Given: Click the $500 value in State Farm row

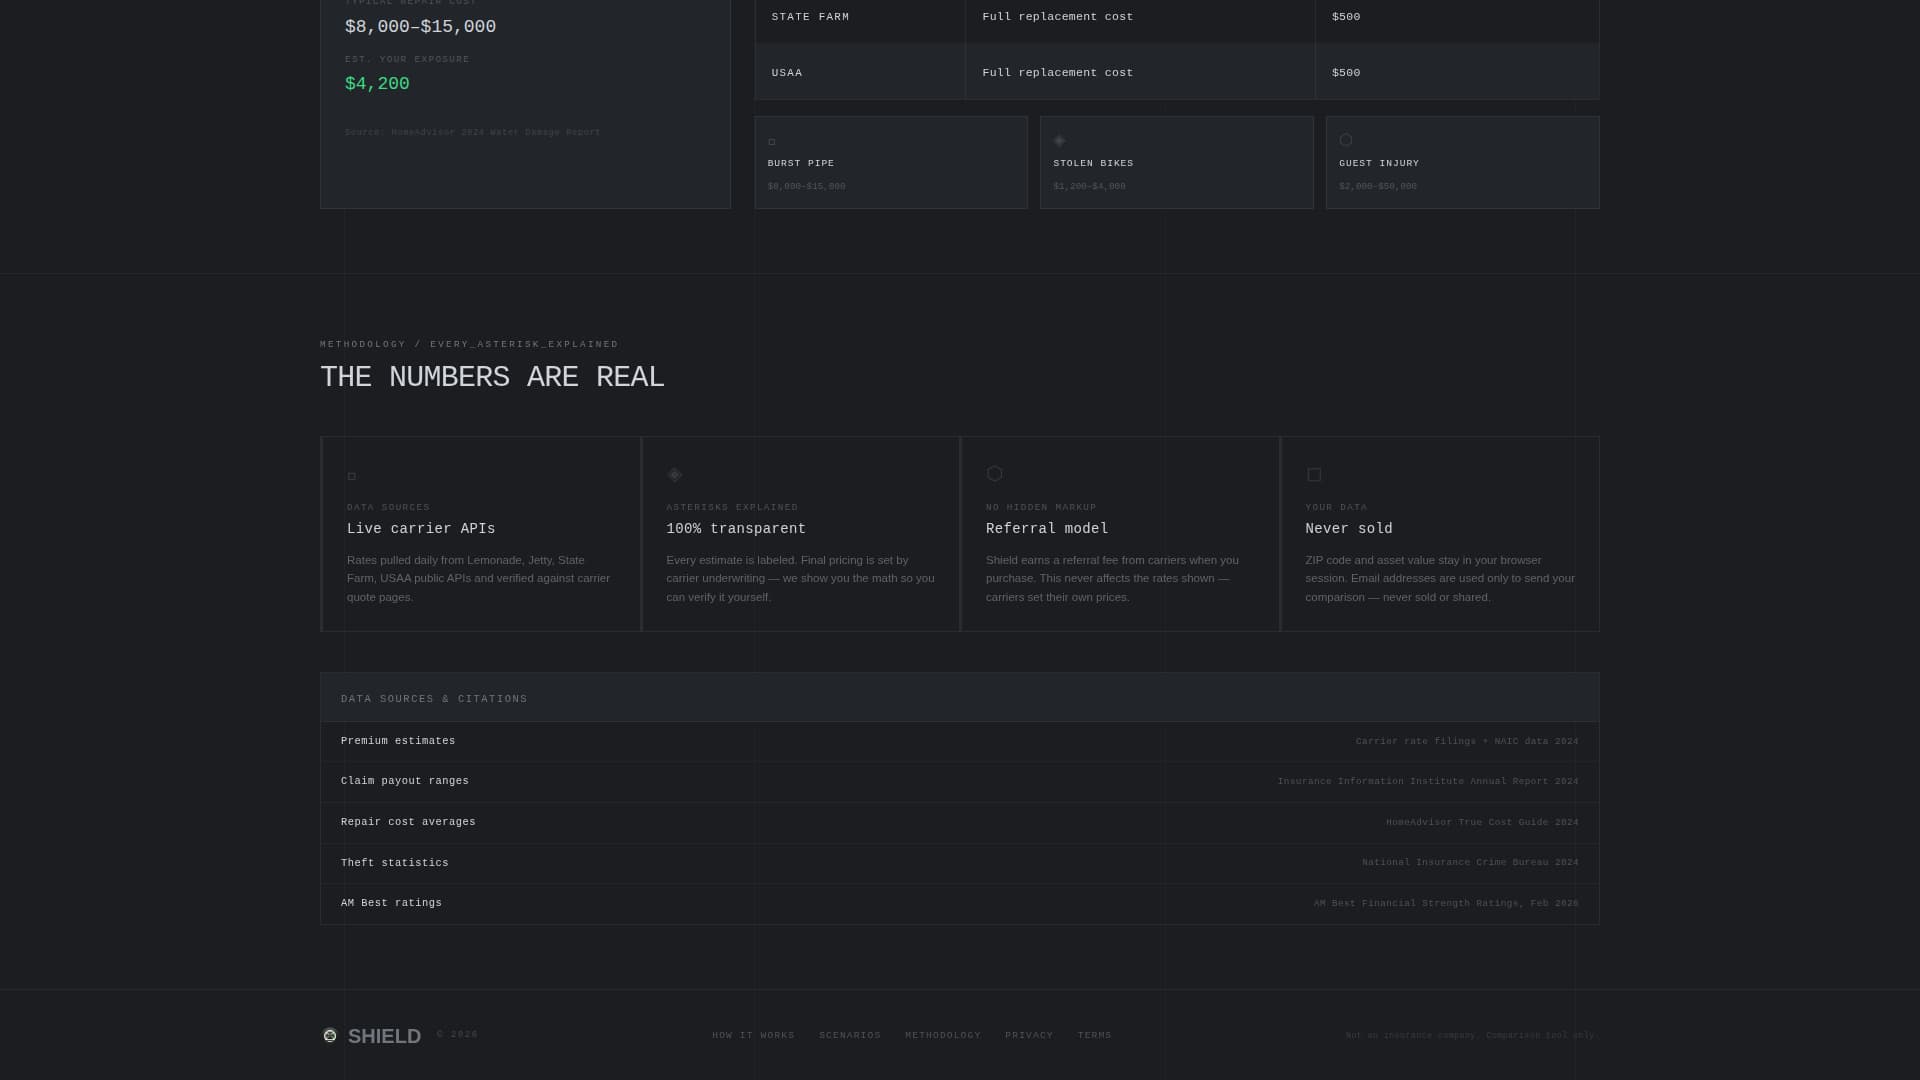Looking at the screenshot, I should coord(1346,17).
